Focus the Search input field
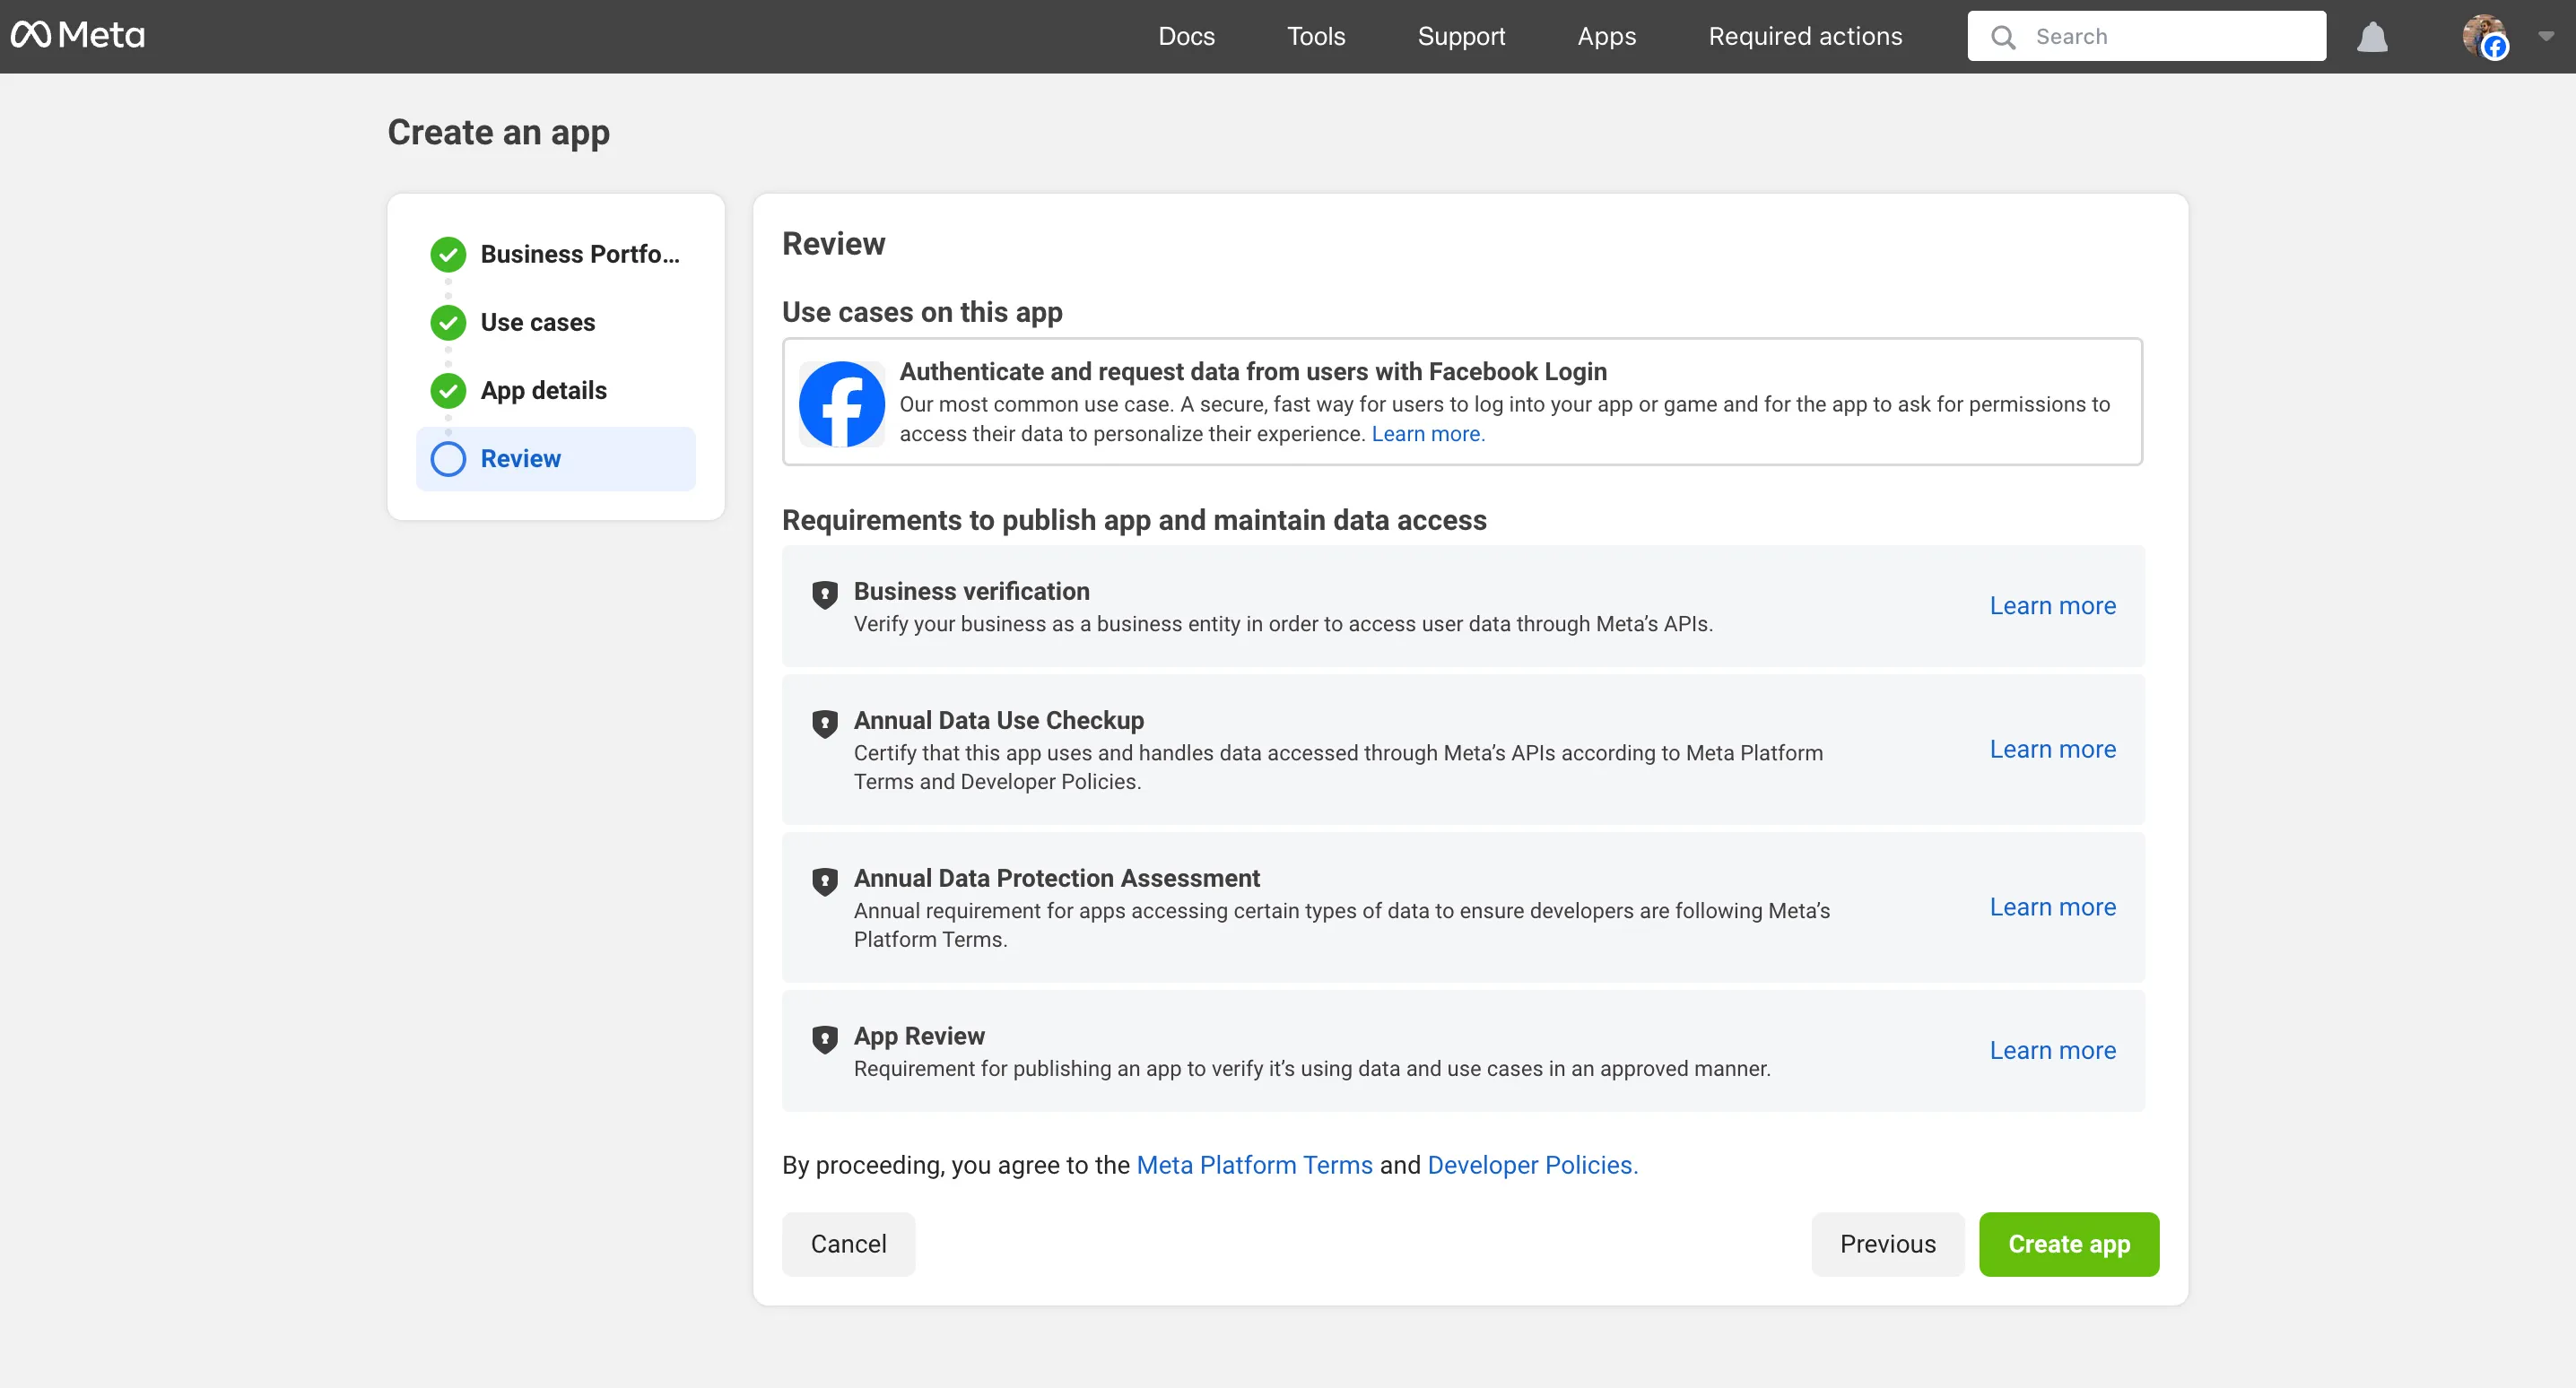This screenshot has width=2576, height=1388. click(x=2147, y=36)
